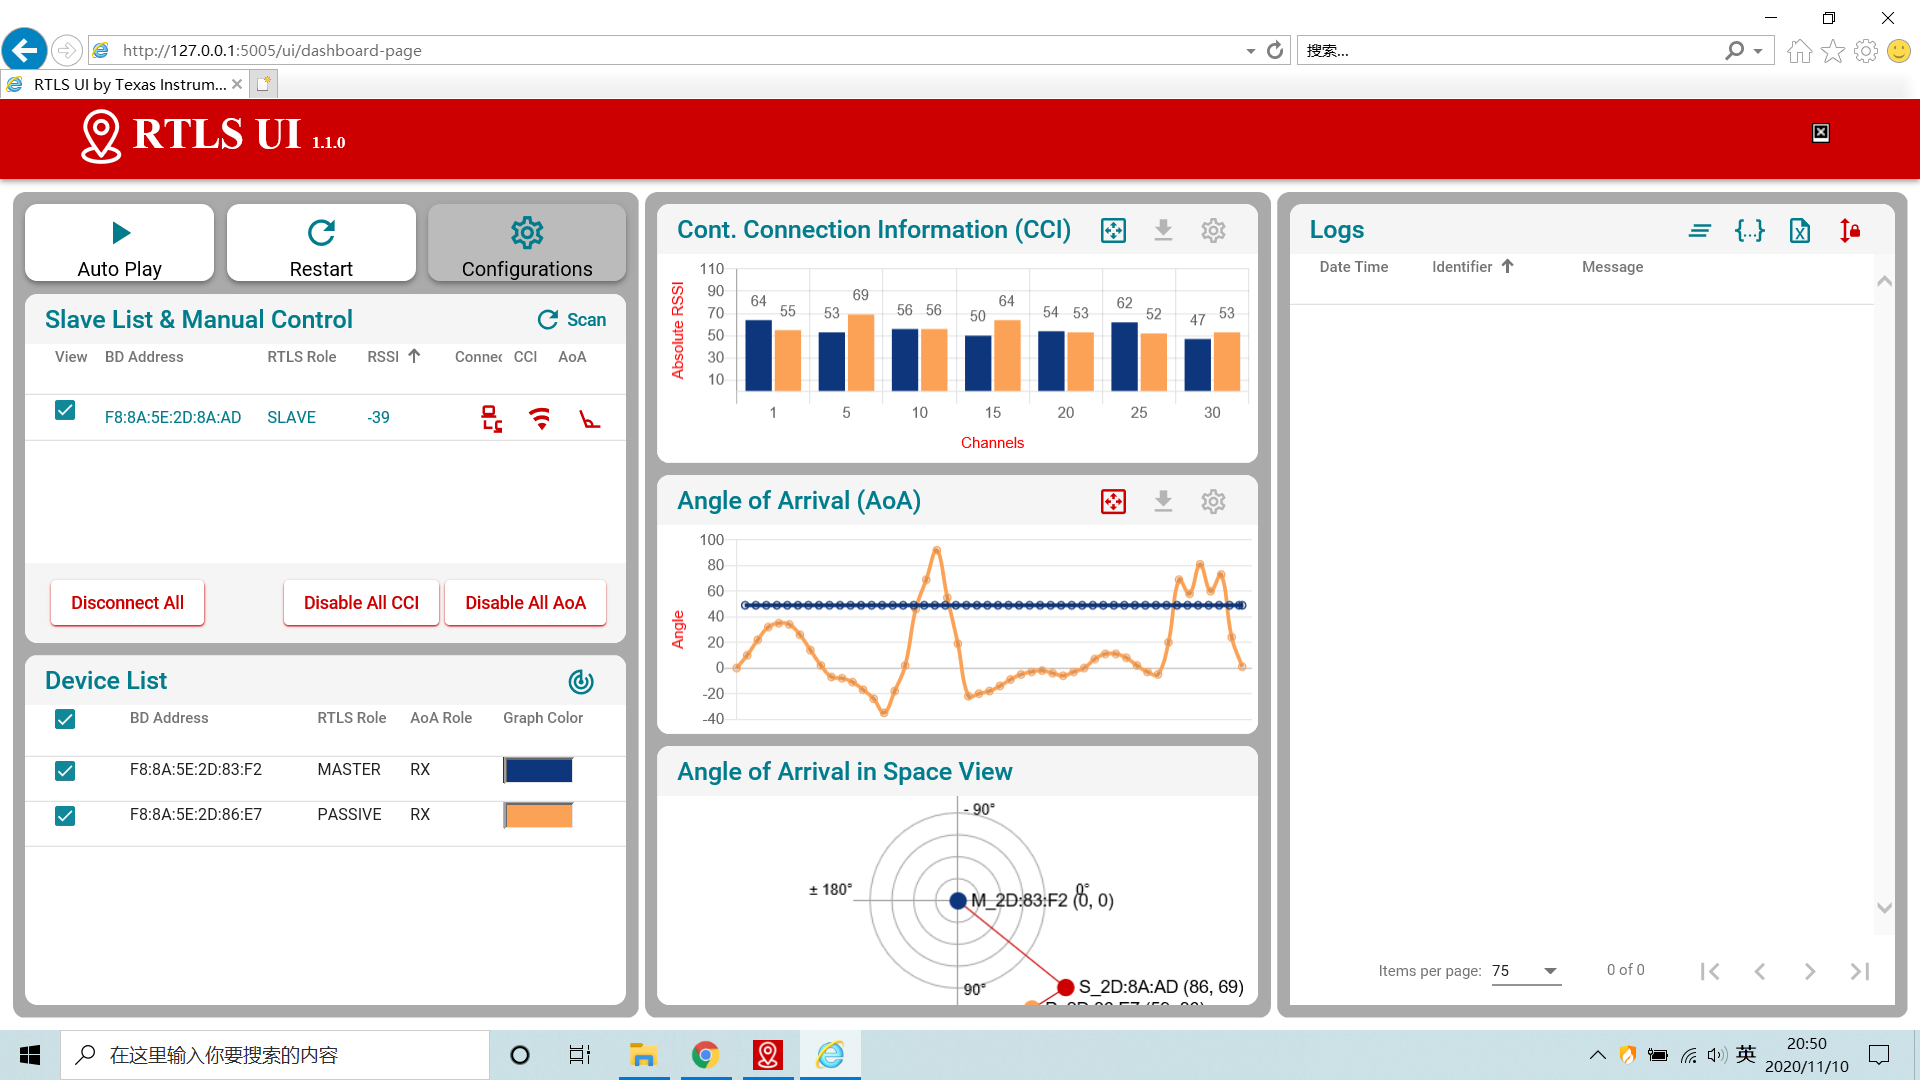
Task: Click the Disable All CCI button
Action: pyautogui.click(x=361, y=603)
